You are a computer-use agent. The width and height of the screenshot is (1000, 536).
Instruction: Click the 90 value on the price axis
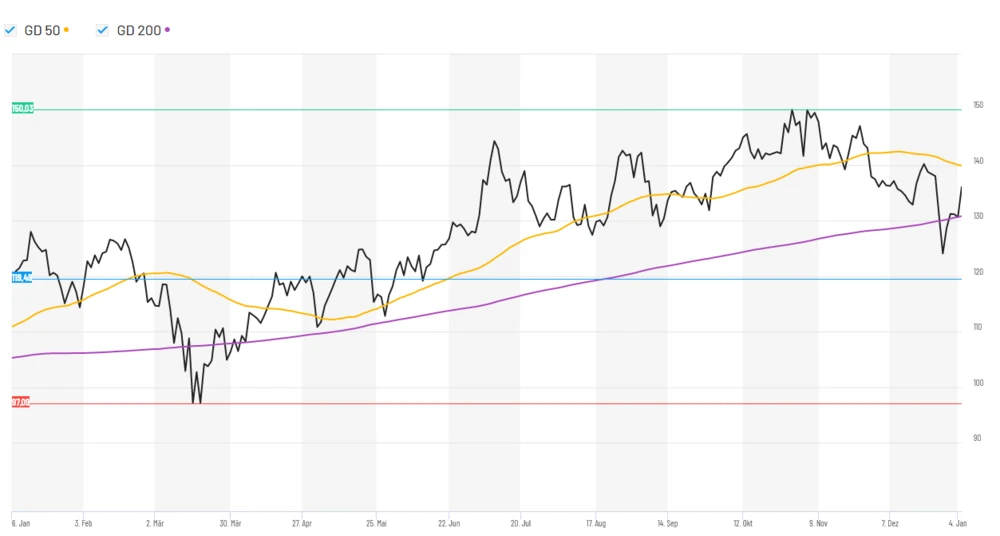coord(977,438)
